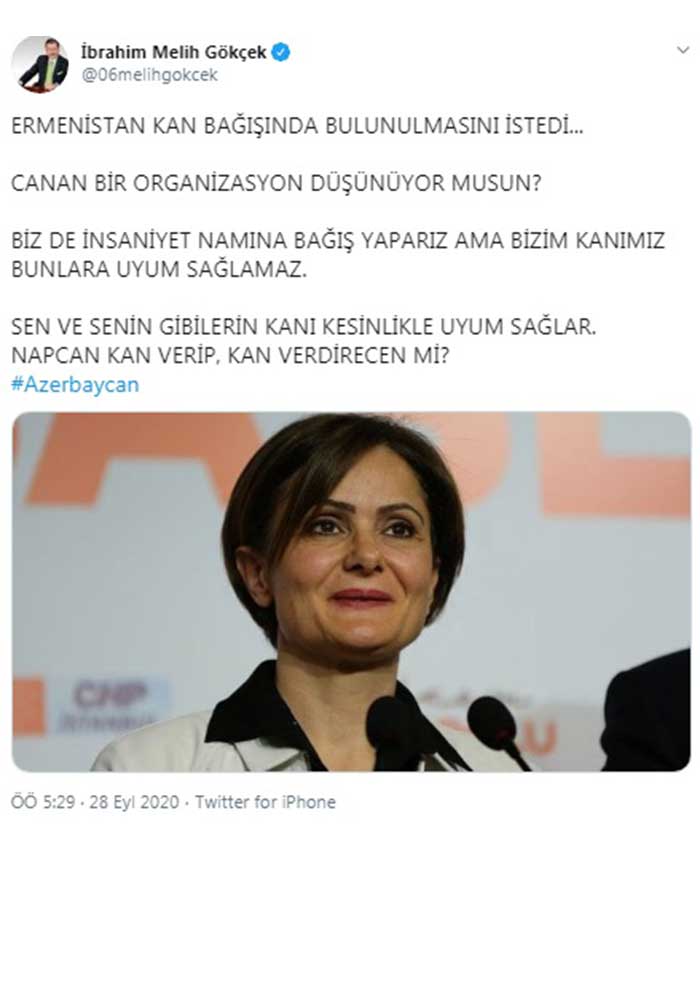Click the NAPCAN KAN VERİP line
700x1000 pixels.
pyautogui.click(x=230, y=355)
